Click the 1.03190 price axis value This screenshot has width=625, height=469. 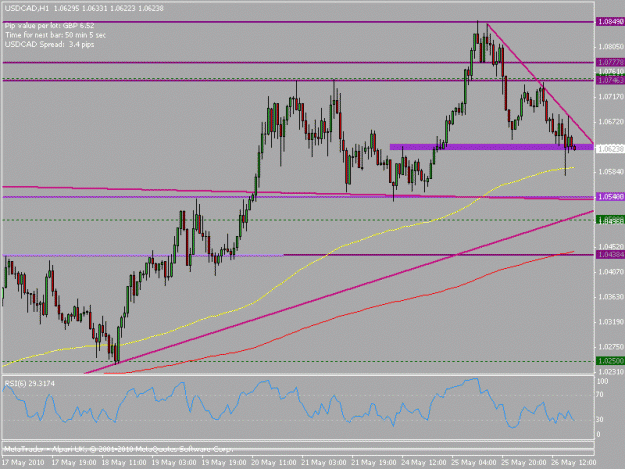[x=610, y=322]
